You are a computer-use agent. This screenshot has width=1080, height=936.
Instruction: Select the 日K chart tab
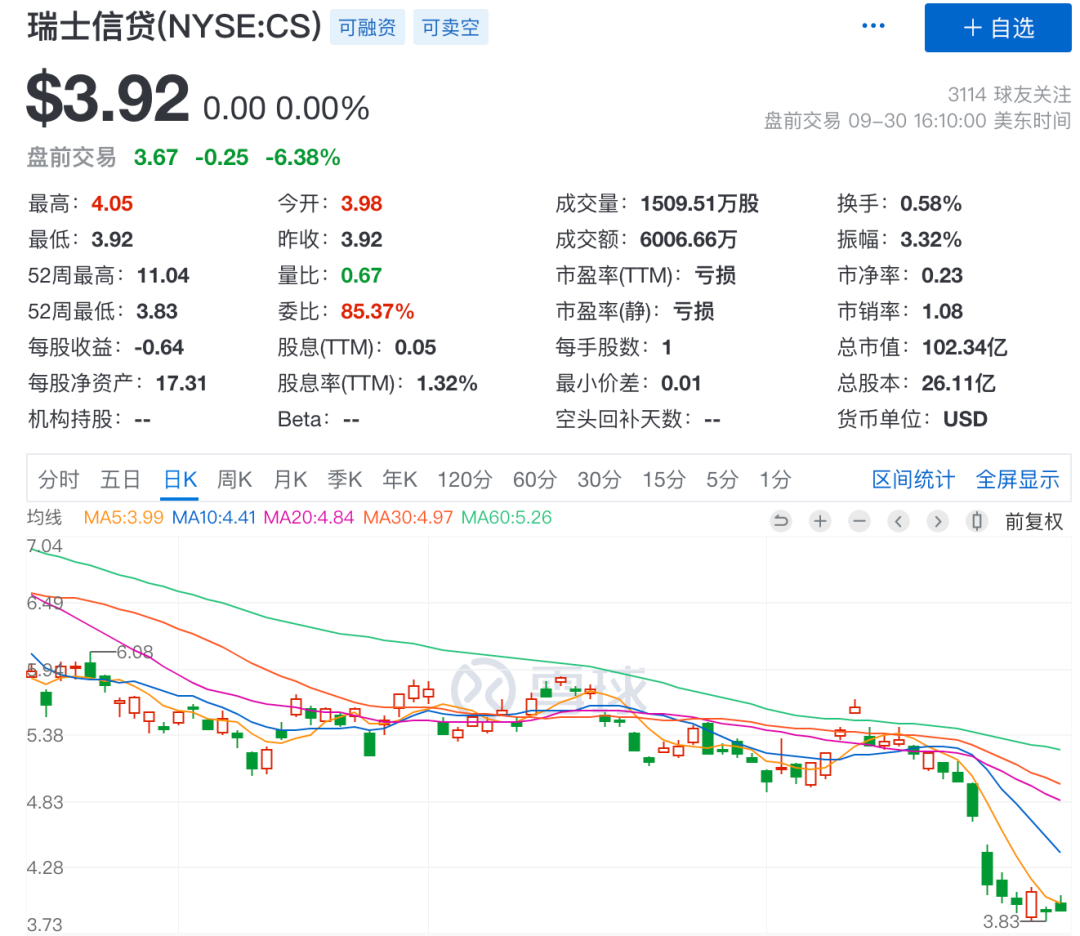pyautogui.click(x=180, y=479)
